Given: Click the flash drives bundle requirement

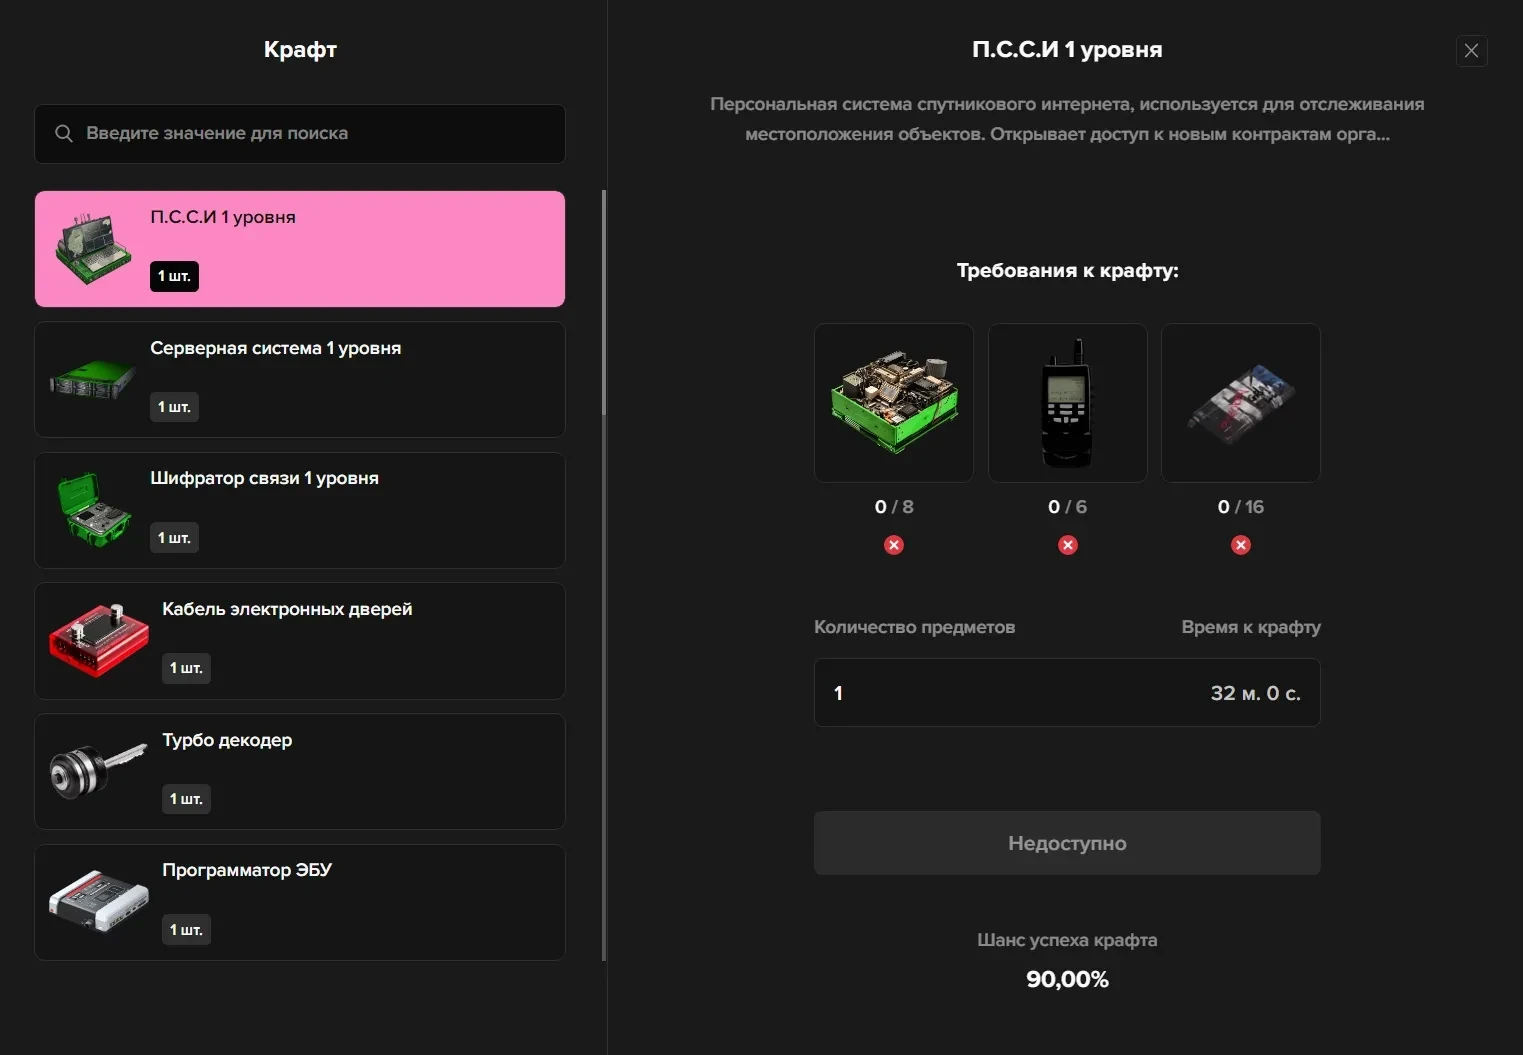Looking at the screenshot, I should 1241,402.
